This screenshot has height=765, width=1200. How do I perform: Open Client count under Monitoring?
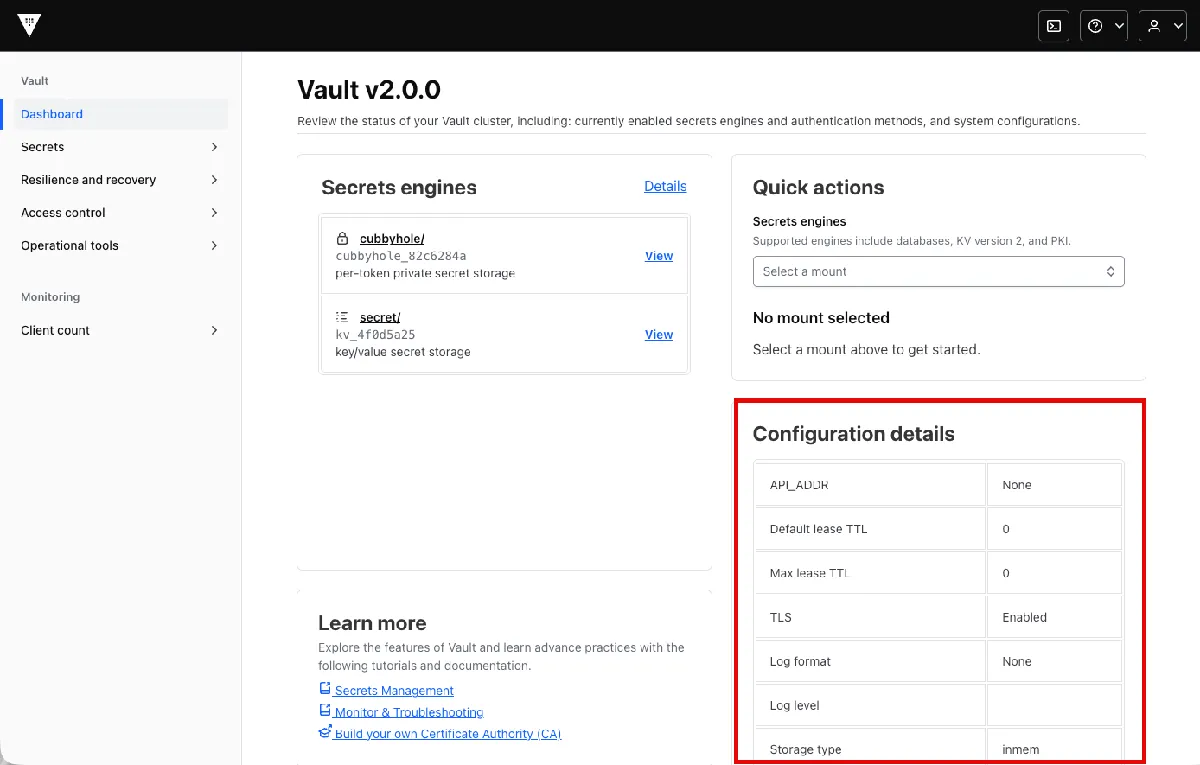120,331
